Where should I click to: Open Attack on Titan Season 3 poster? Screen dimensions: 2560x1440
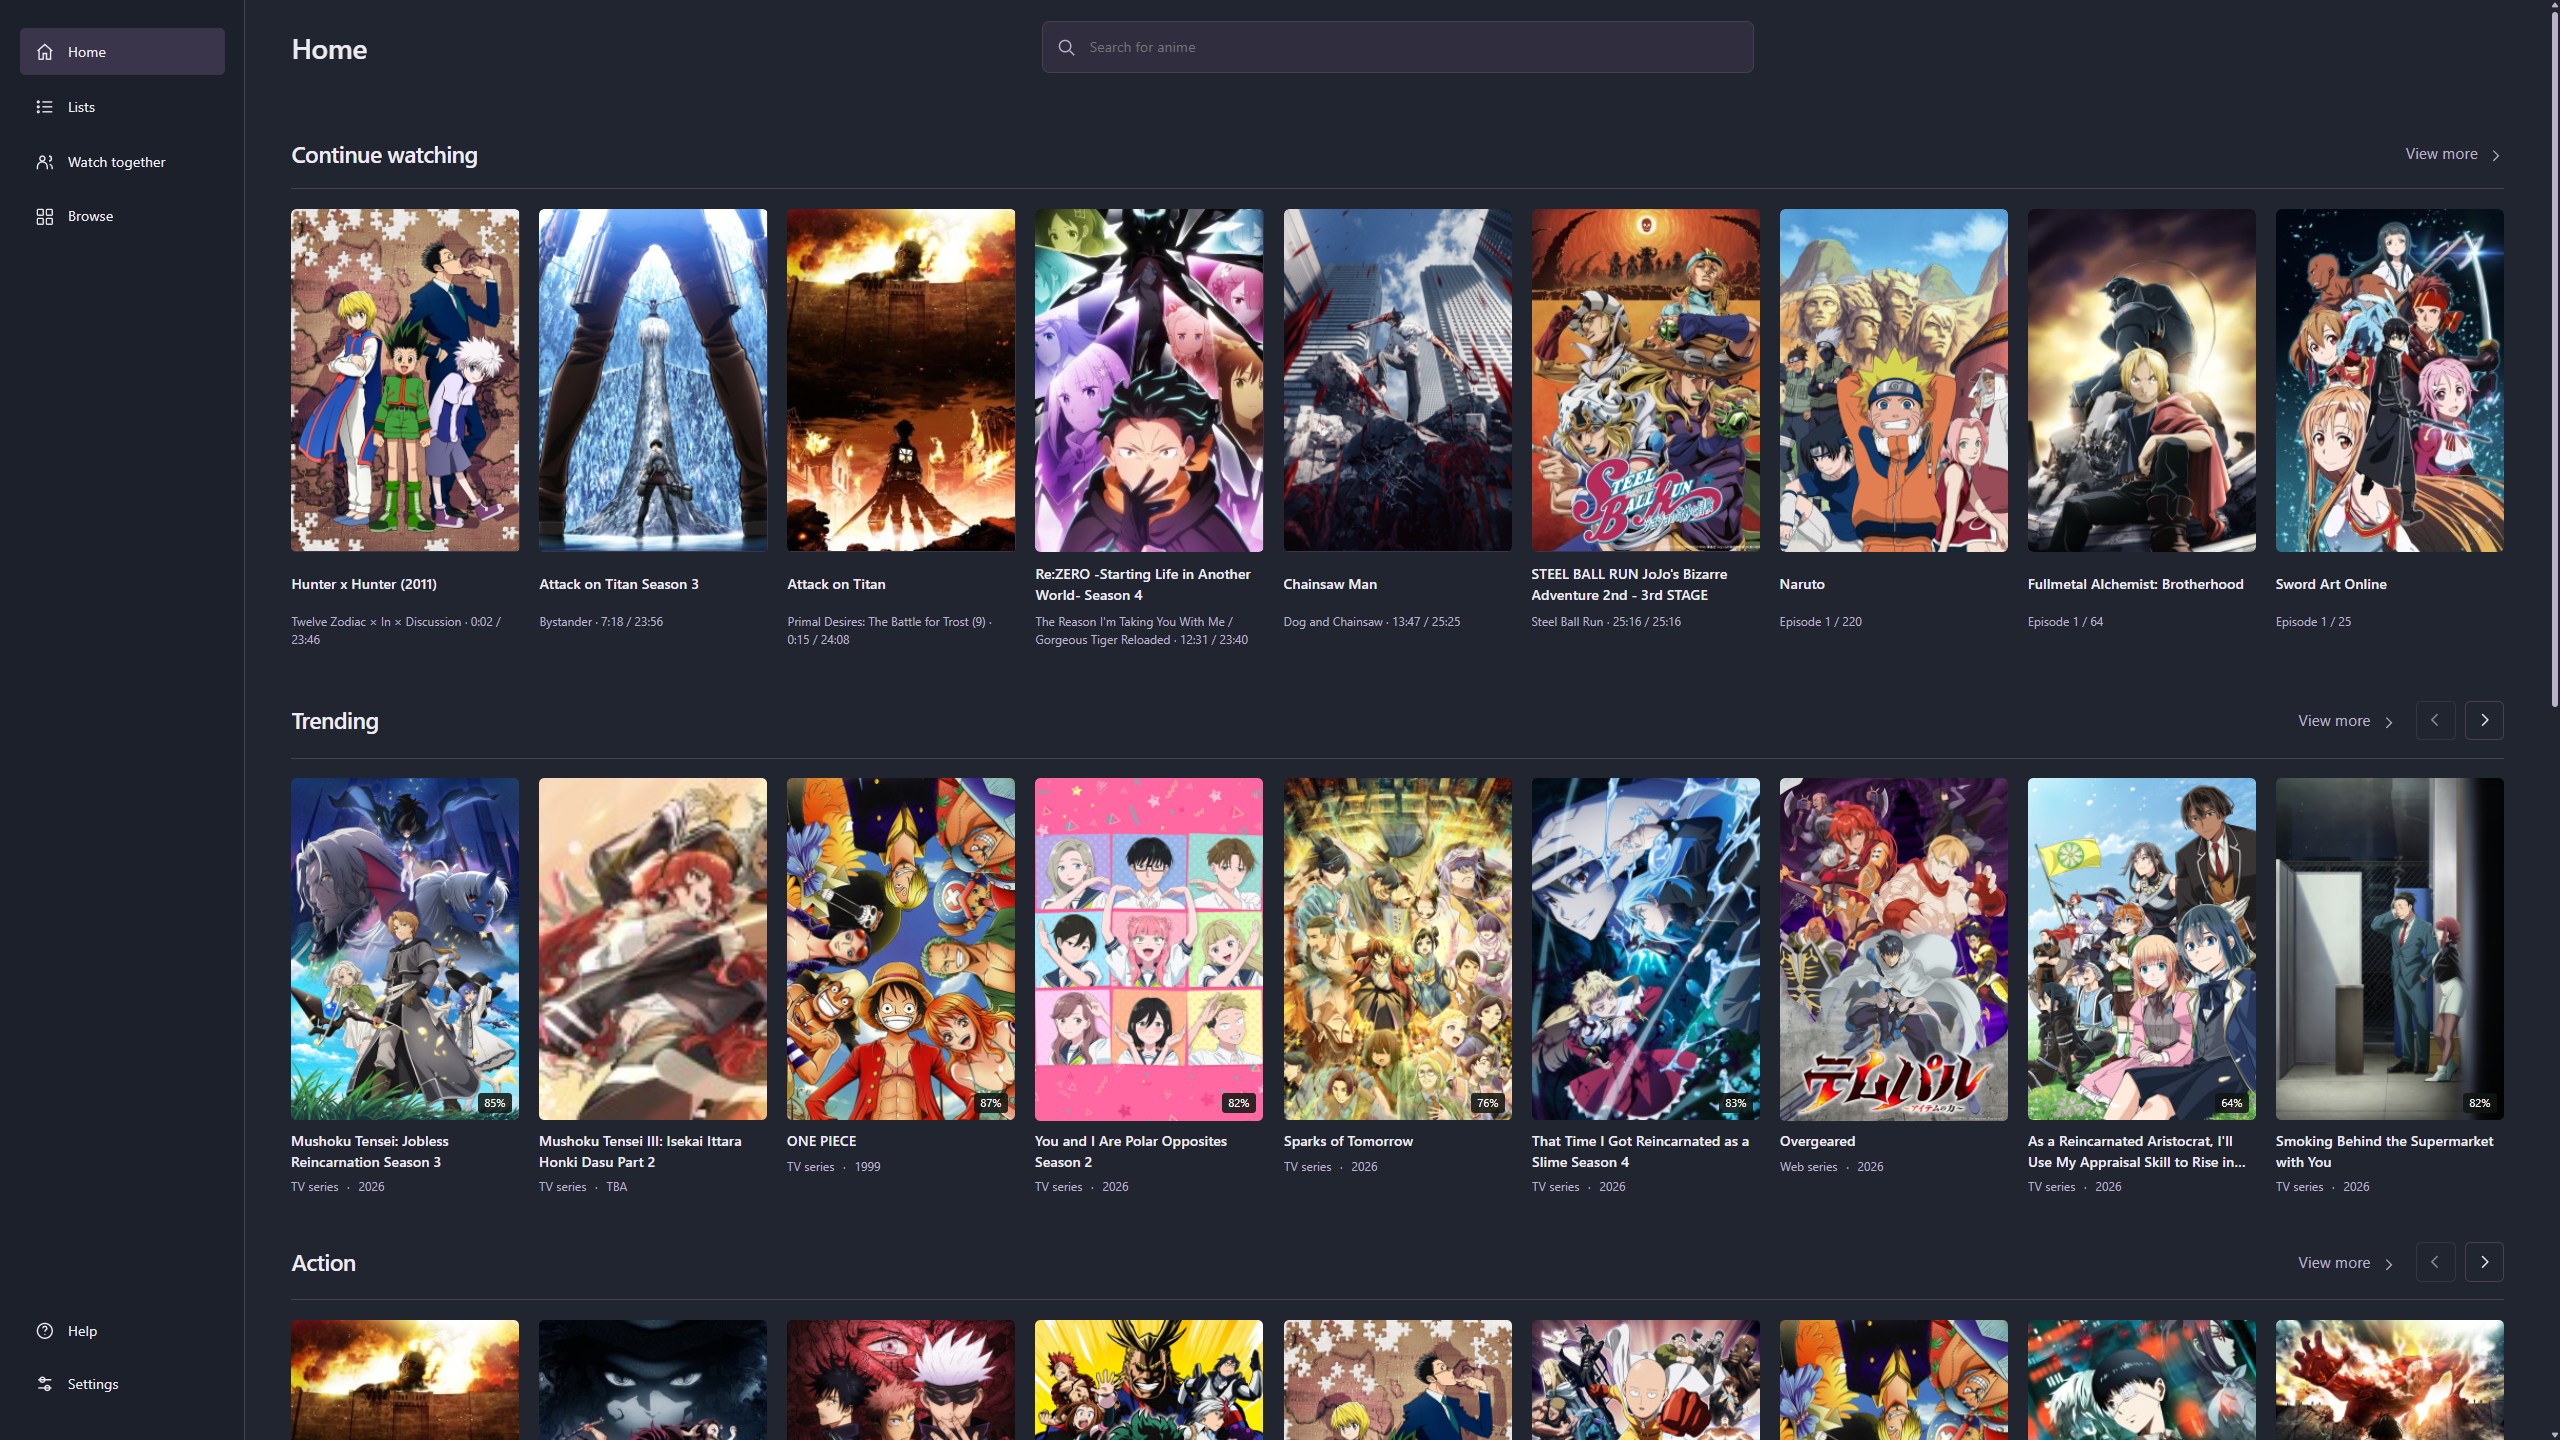pos(653,380)
